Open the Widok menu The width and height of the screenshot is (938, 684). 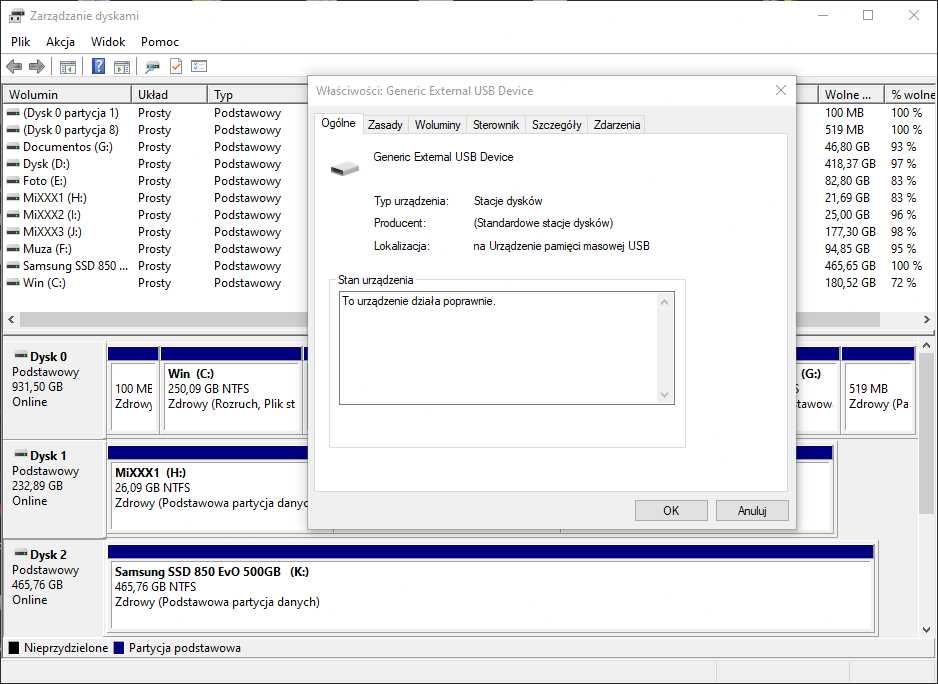pos(108,42)
